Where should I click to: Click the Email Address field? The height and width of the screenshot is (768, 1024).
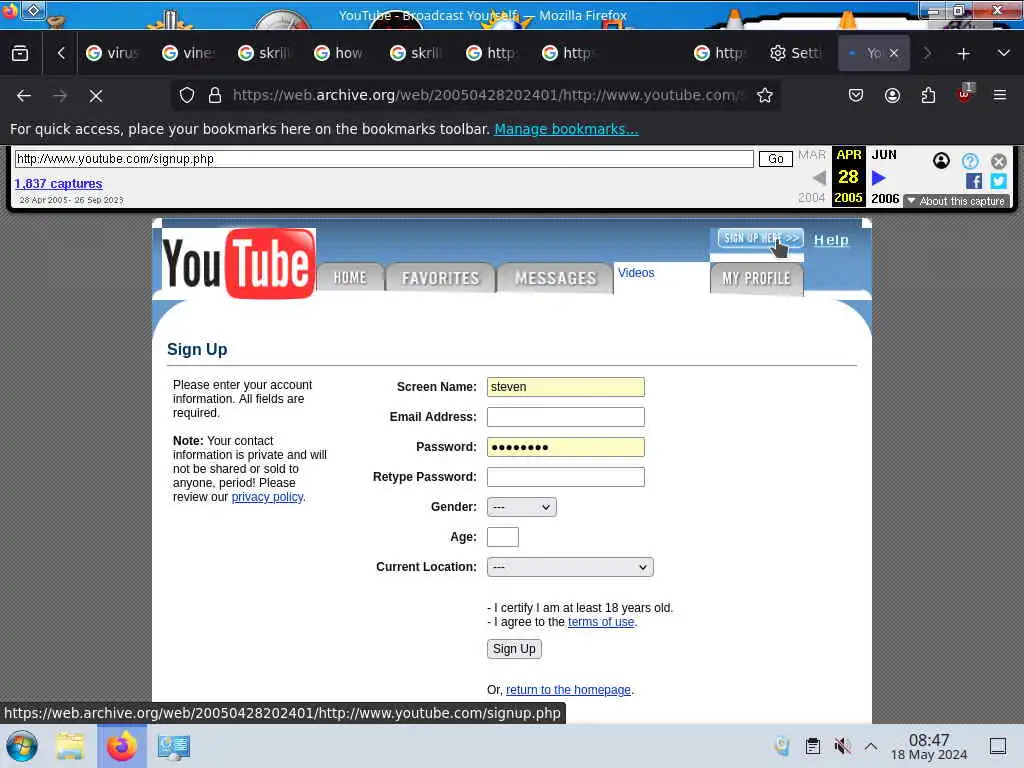point(566,417)
